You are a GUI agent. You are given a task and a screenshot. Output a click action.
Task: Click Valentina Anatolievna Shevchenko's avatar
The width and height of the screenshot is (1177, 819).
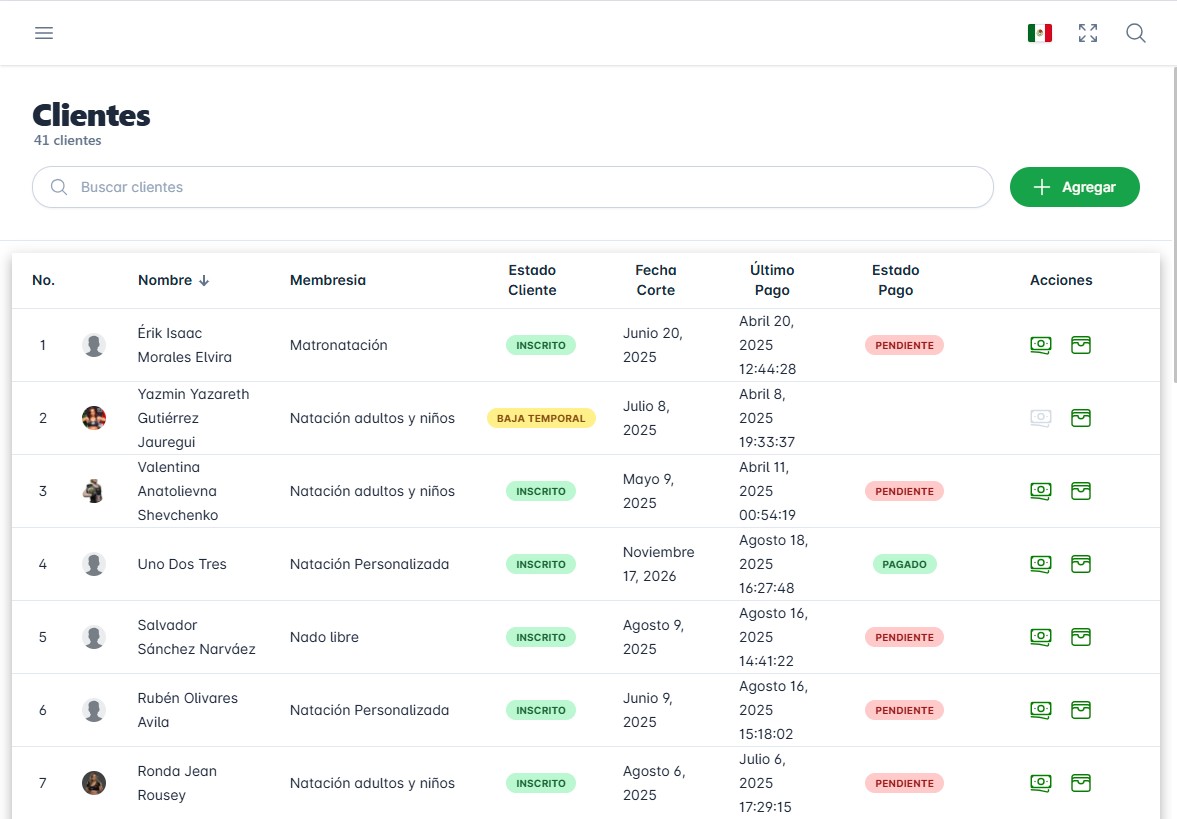click(94, 491)
